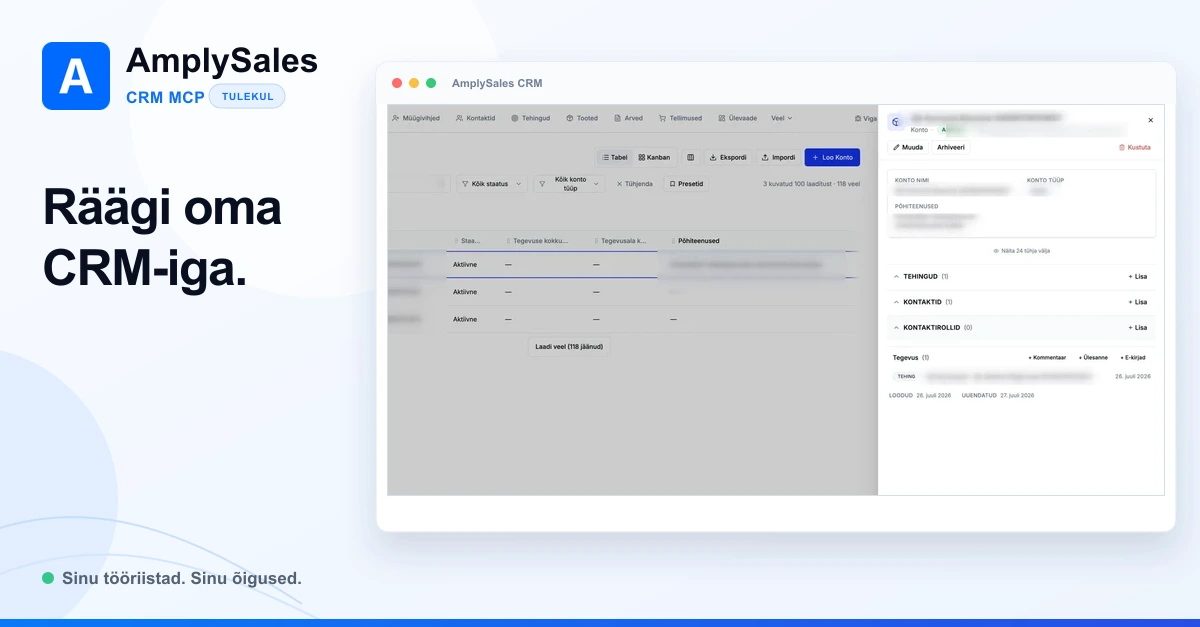The height and width of the screenshot is (627, 1200).
Task: Open the Ülevaade navigation item
Action: (738, 118)
